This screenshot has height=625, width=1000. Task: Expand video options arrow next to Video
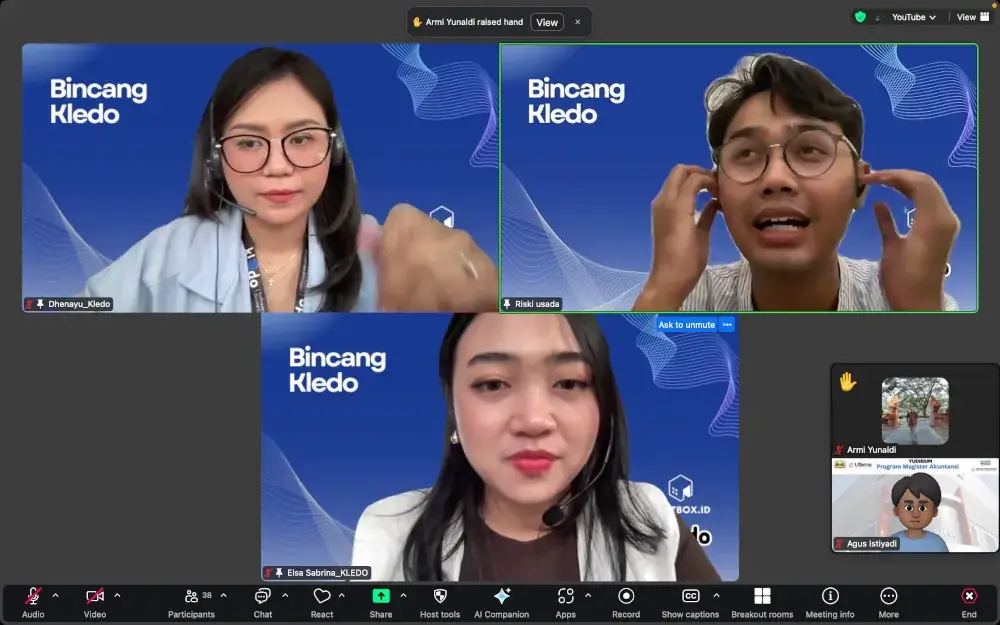click(117, 596)
